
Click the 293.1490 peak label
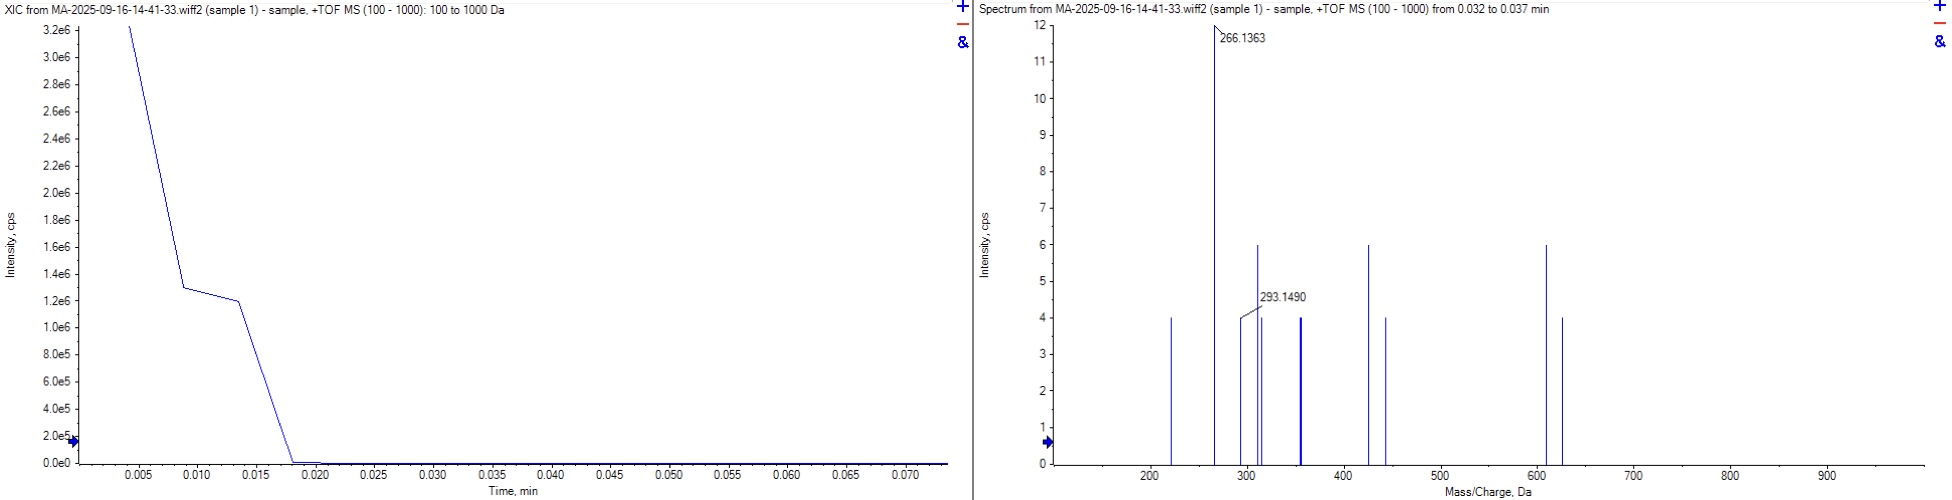pyautogui.click(x=1282, y=297)
